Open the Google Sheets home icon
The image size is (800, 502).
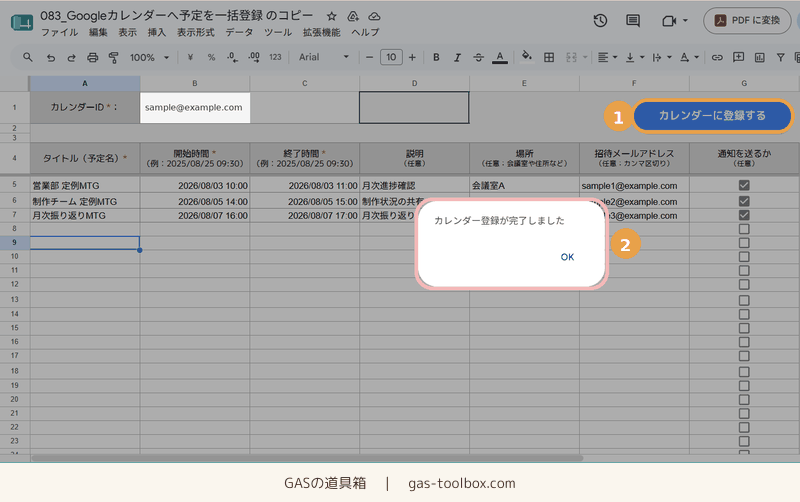(x=22, y=22)
